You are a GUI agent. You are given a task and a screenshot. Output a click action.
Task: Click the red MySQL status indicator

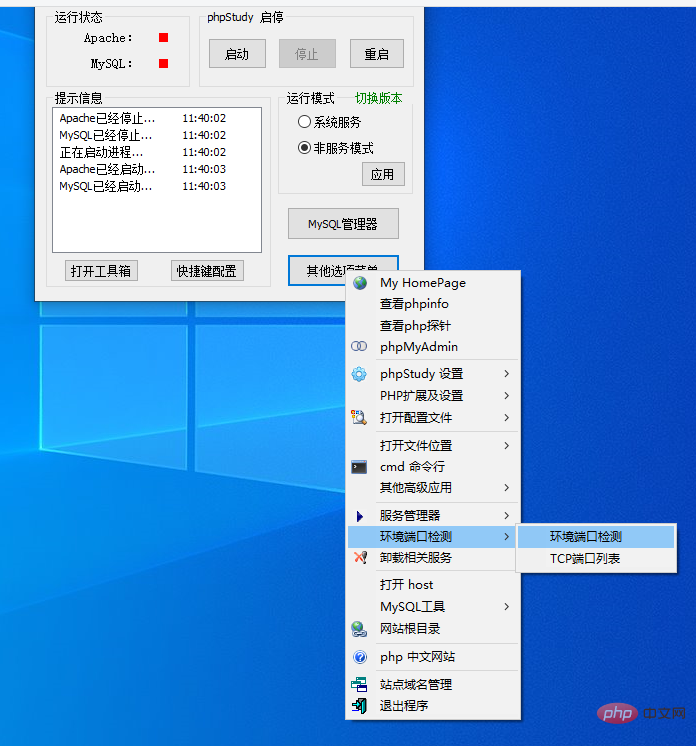tap(163, 63)
